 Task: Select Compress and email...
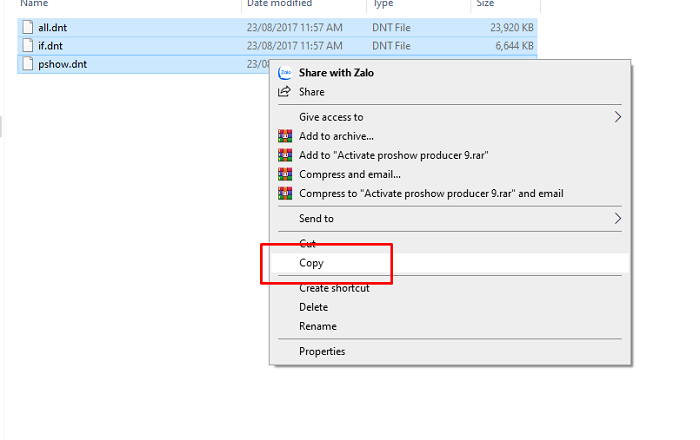[450, 174]
